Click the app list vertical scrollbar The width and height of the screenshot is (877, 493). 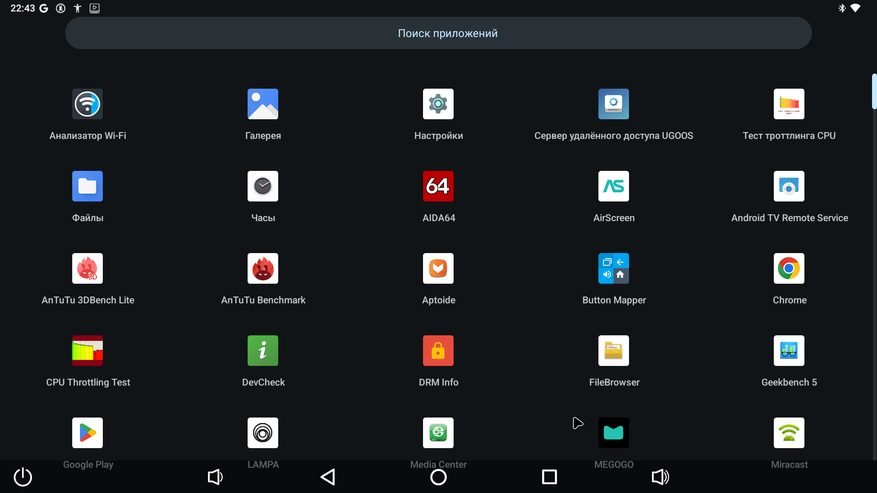coord(874,91)
